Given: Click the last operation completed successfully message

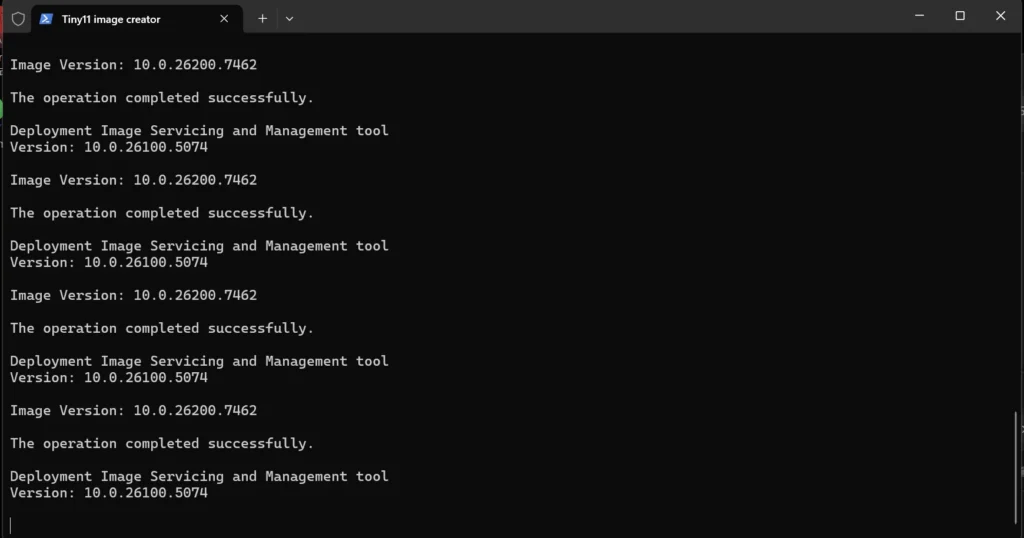Looking at the screenshot, I should [161, 443].
